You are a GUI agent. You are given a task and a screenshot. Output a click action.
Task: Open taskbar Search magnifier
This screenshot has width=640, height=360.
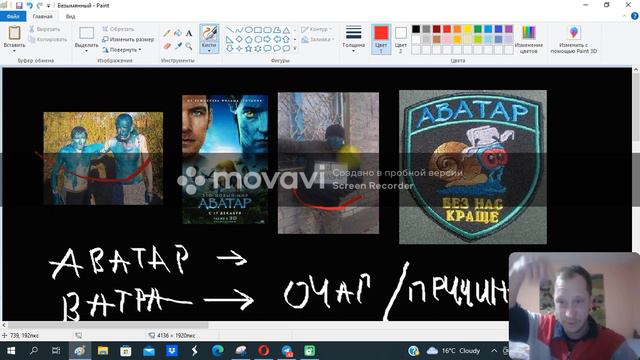[x=34, y=351]
